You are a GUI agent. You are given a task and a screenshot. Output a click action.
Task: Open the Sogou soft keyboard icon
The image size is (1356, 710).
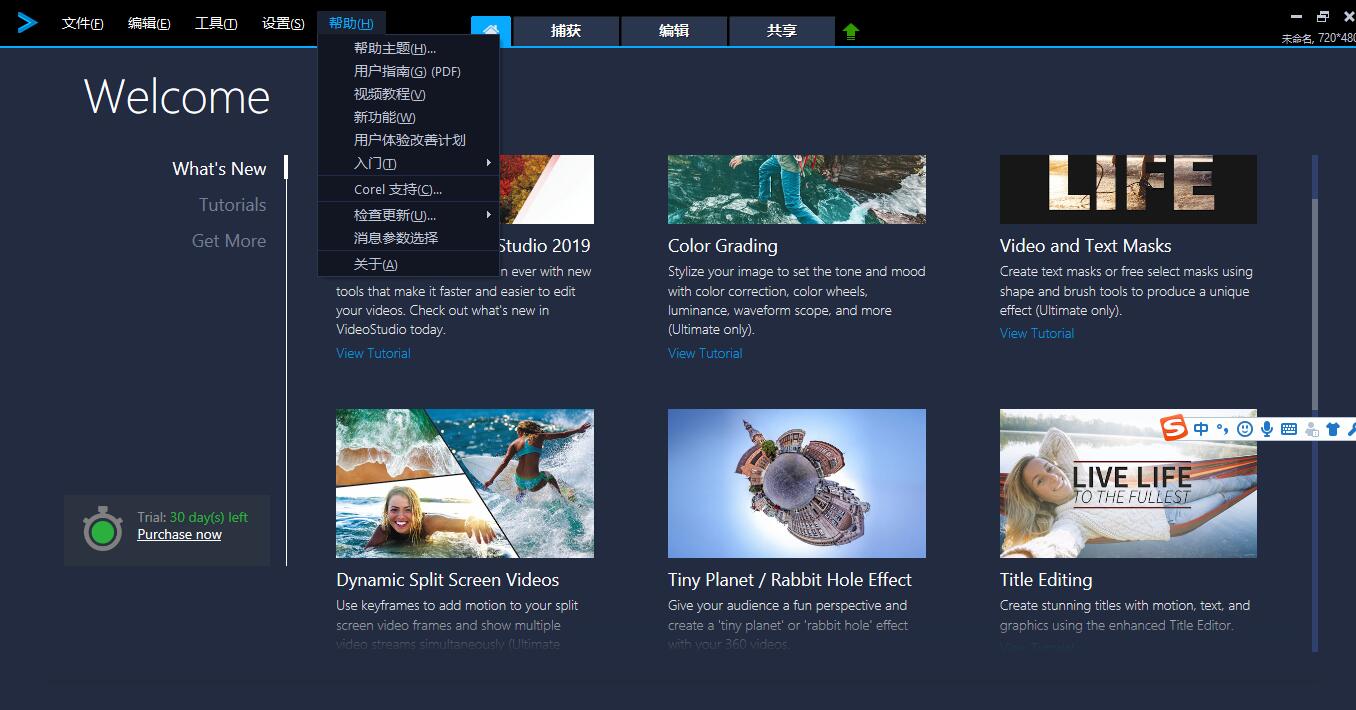click(1289, 429)
